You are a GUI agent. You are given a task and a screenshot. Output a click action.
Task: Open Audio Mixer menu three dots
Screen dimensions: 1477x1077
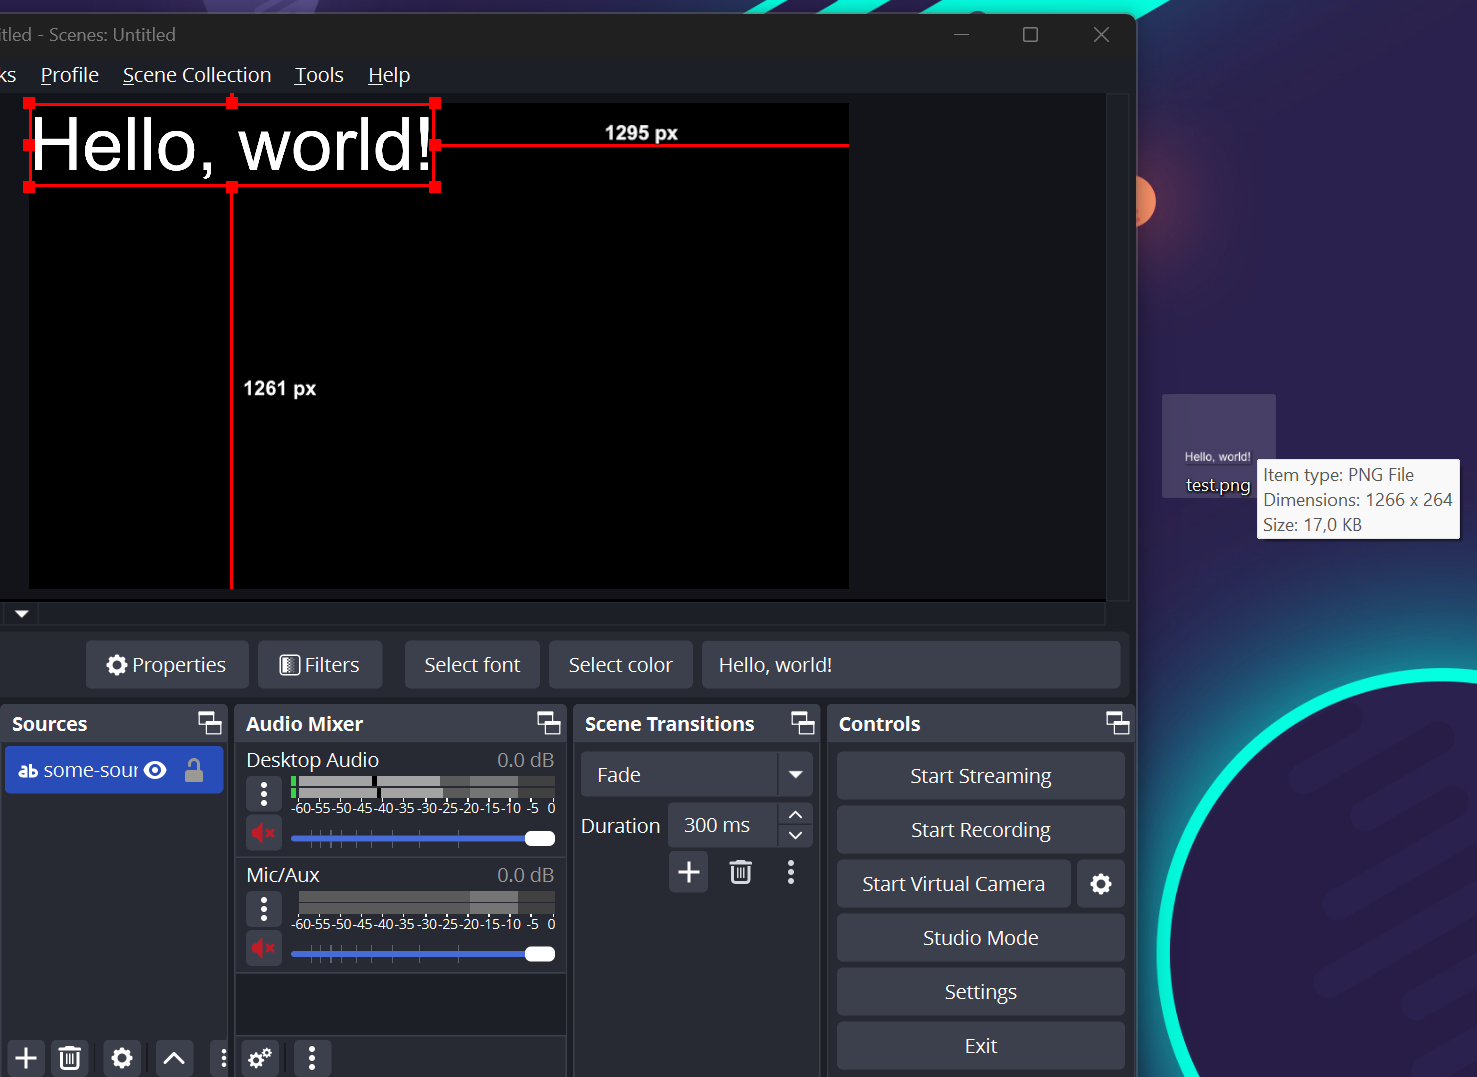312,1058
